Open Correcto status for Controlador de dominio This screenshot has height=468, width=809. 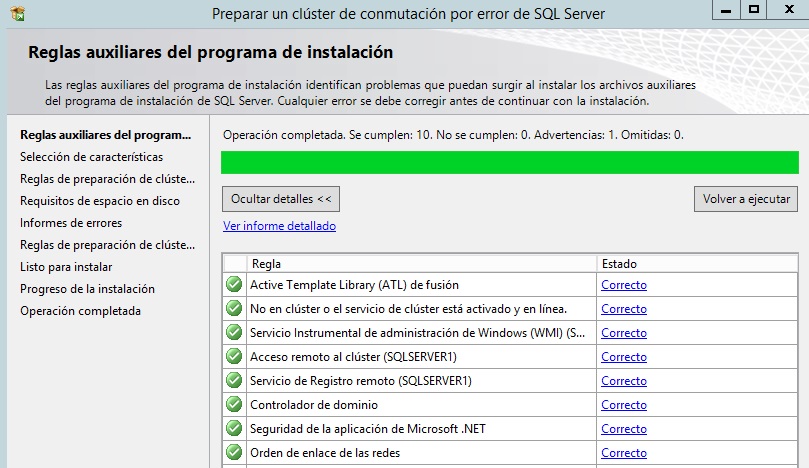624,405
